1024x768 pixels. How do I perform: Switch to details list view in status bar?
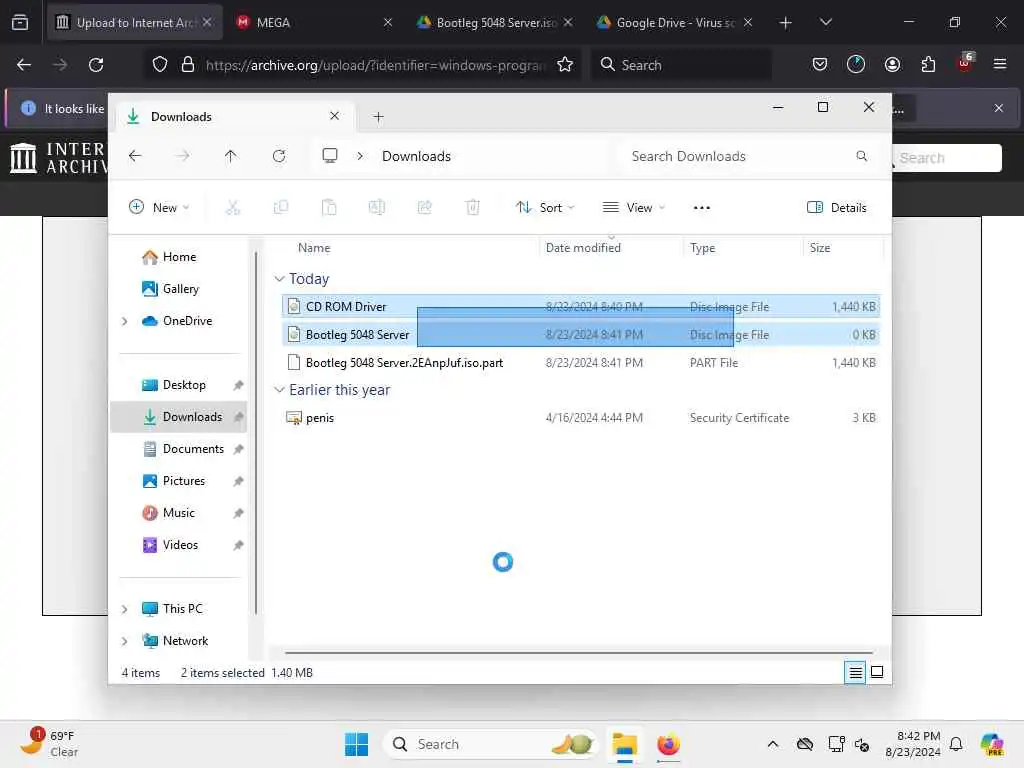855,672
